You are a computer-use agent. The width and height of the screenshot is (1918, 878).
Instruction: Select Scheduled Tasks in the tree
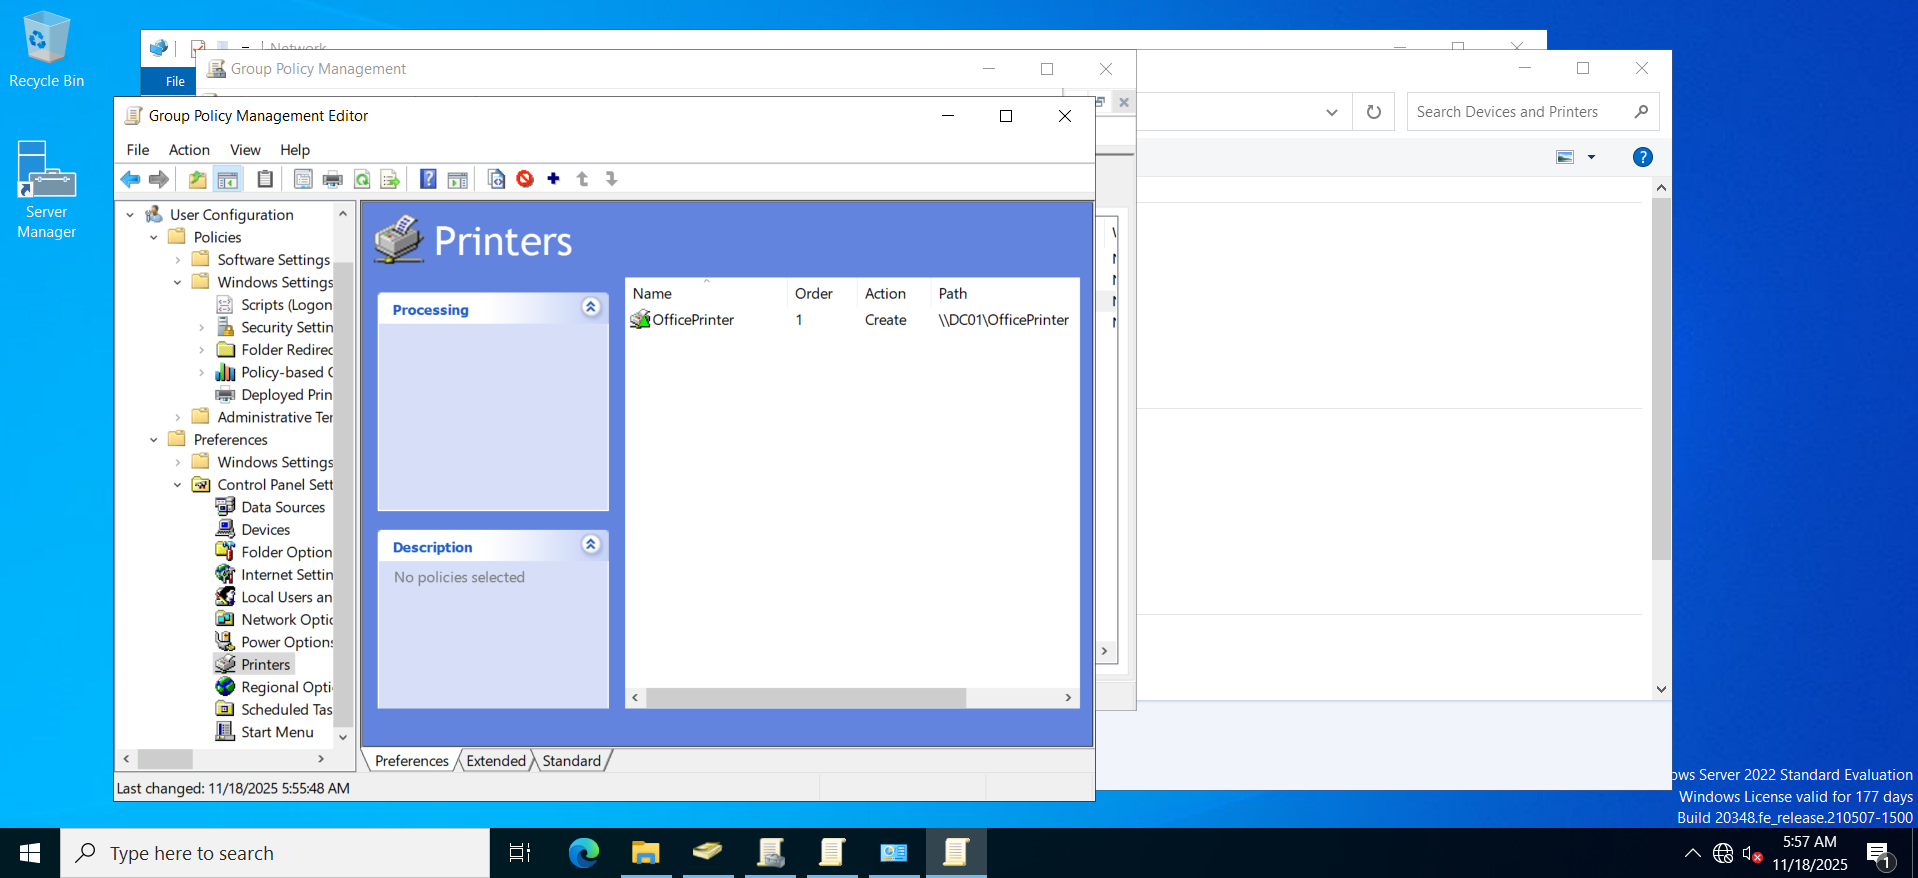pos(286,710)
